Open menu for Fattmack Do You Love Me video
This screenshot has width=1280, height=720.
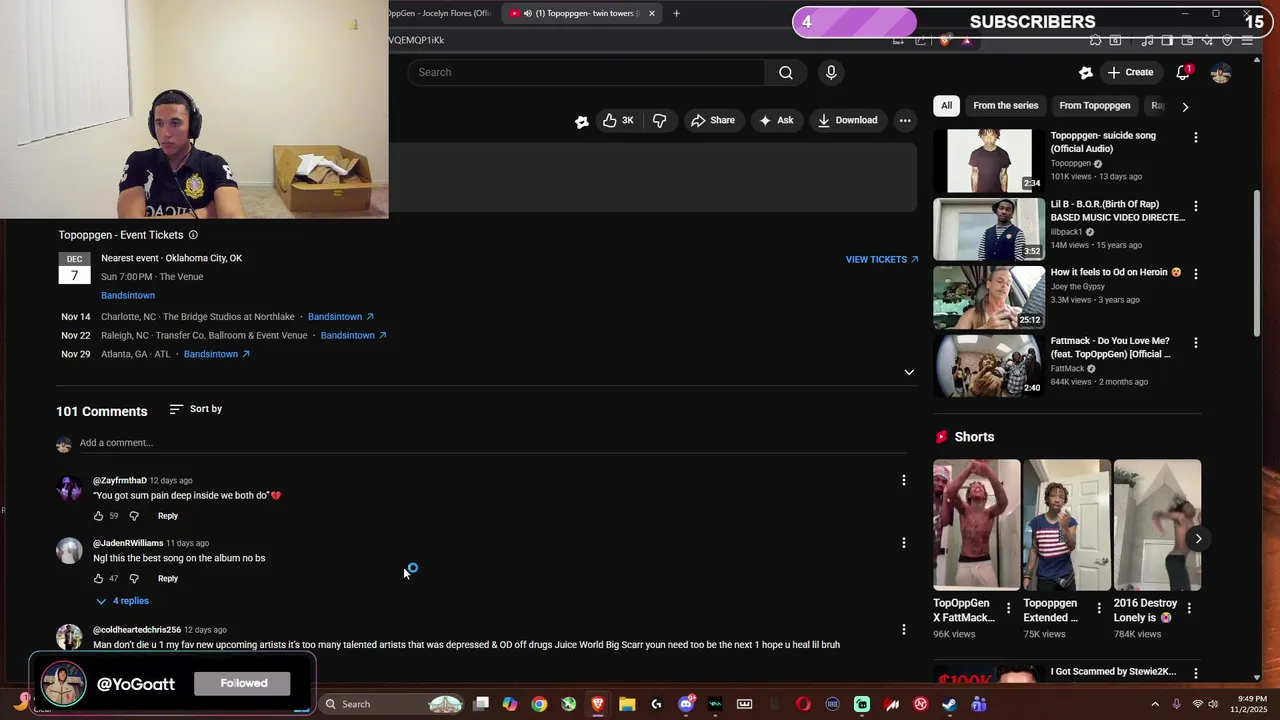pyautogui.click(x=1195, y=343)
